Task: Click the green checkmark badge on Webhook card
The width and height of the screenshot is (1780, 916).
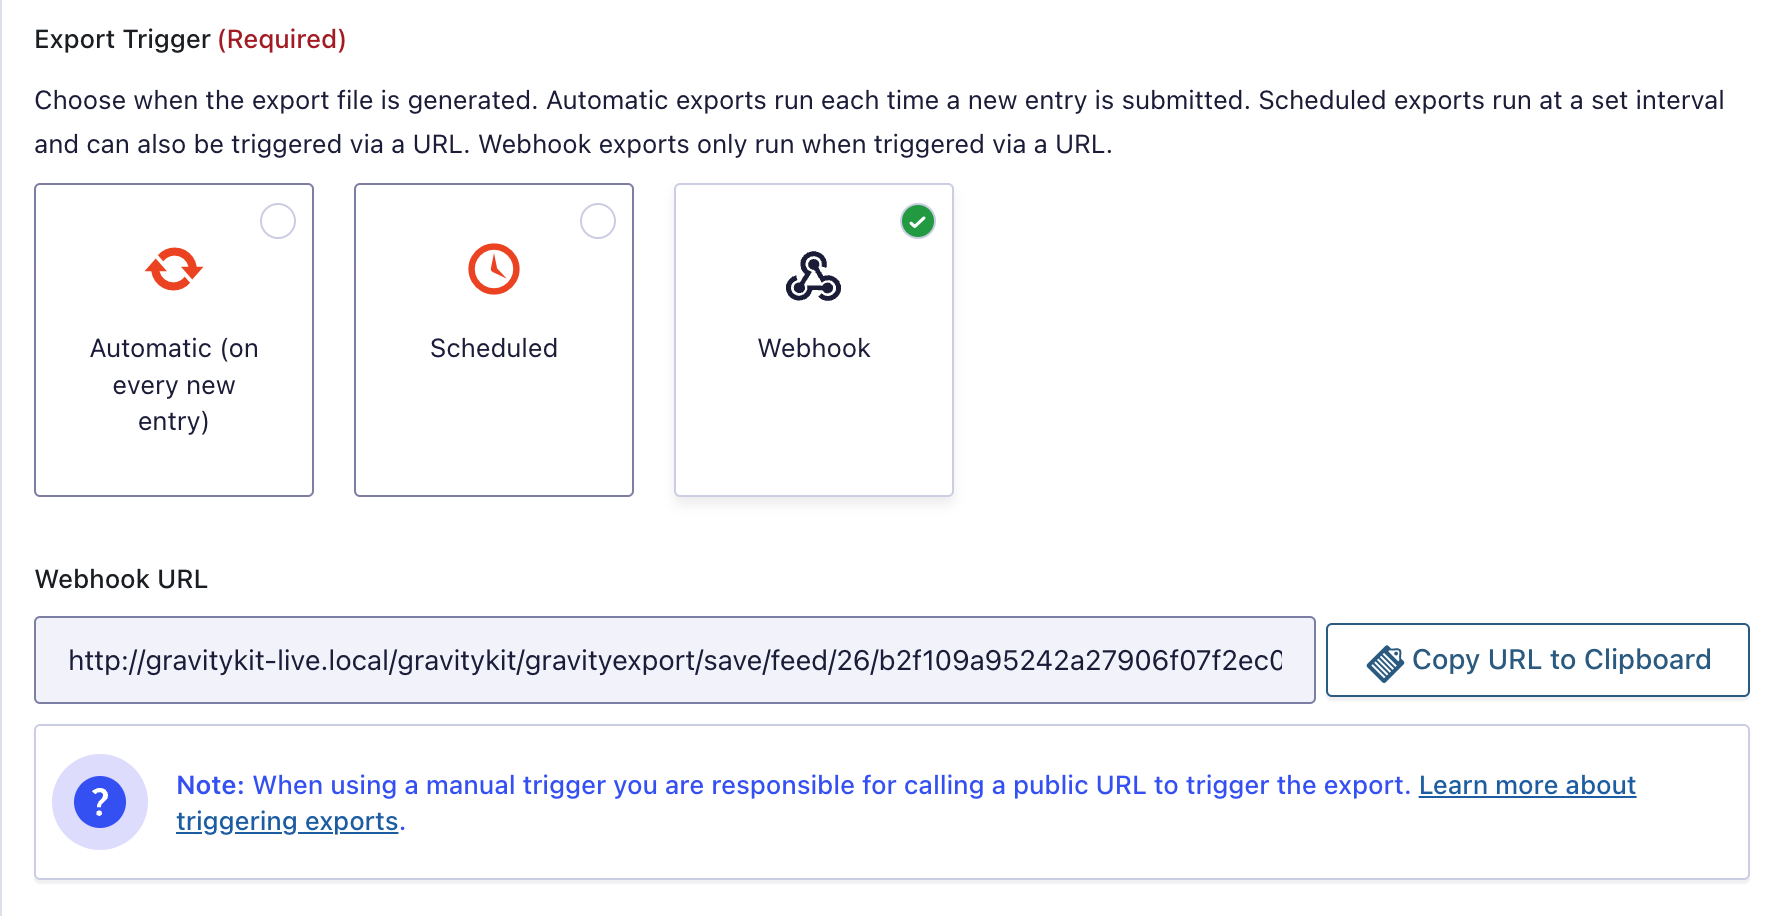Action: click(918, 221)
